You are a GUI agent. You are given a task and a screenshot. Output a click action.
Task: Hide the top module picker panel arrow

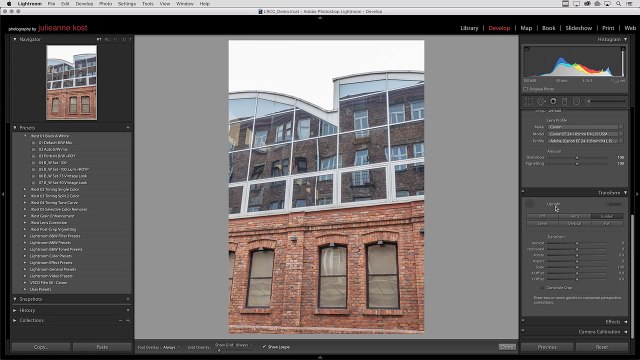[x=320, y=18]
